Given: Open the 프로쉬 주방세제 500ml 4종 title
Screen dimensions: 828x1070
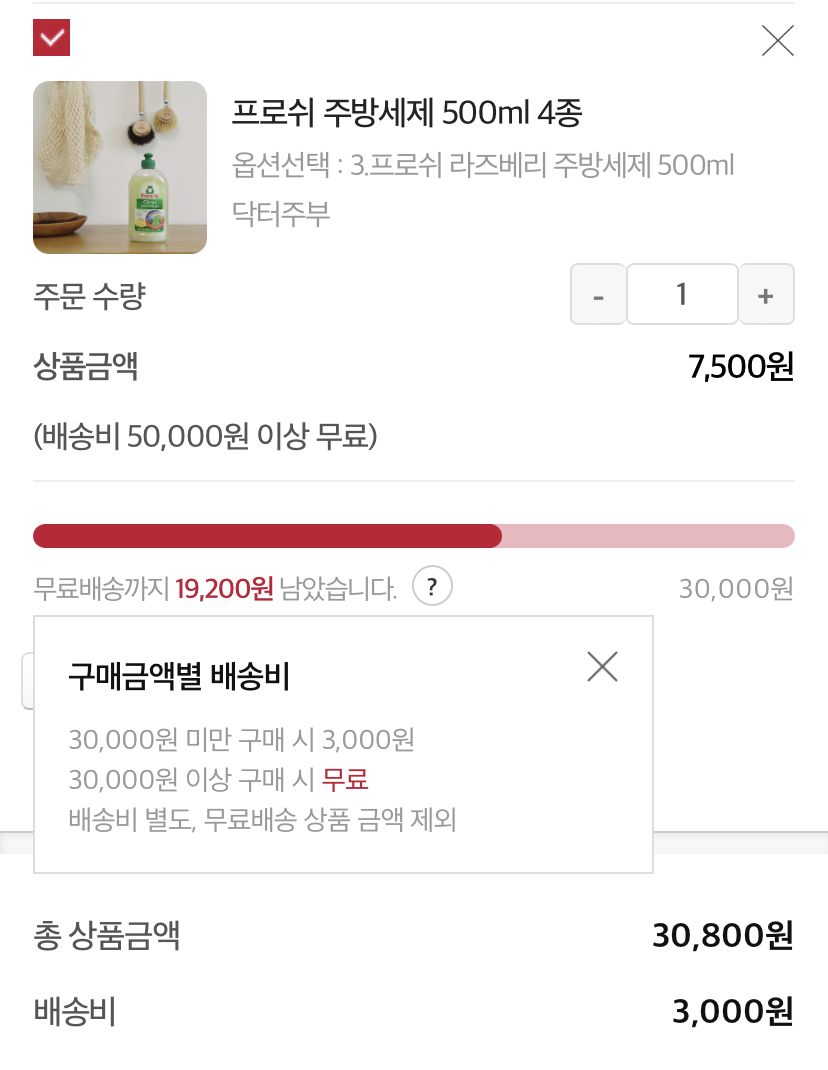Looking at the screenshot, I should pyautogui.click(x=406, y=113).
